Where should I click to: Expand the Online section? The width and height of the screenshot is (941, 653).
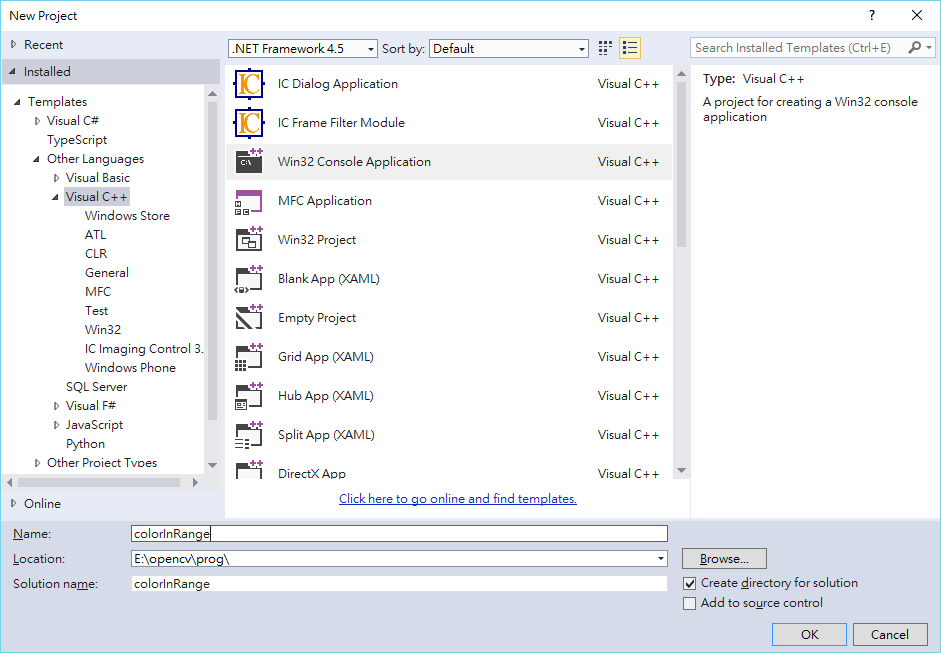click(x=13, y=504)
